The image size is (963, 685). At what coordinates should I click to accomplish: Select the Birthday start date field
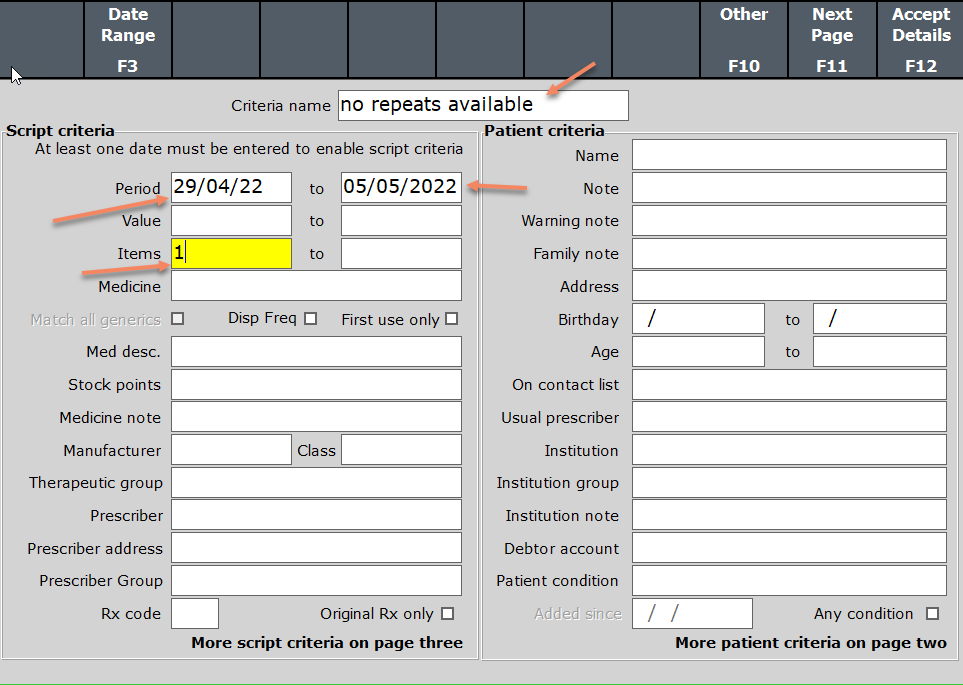pyautogui.click(x=698, y=319)
